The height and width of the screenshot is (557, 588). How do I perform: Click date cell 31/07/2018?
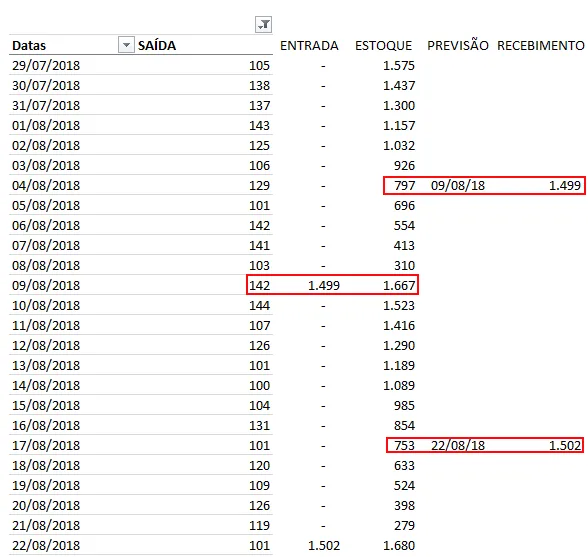click(x=46, y=105)
